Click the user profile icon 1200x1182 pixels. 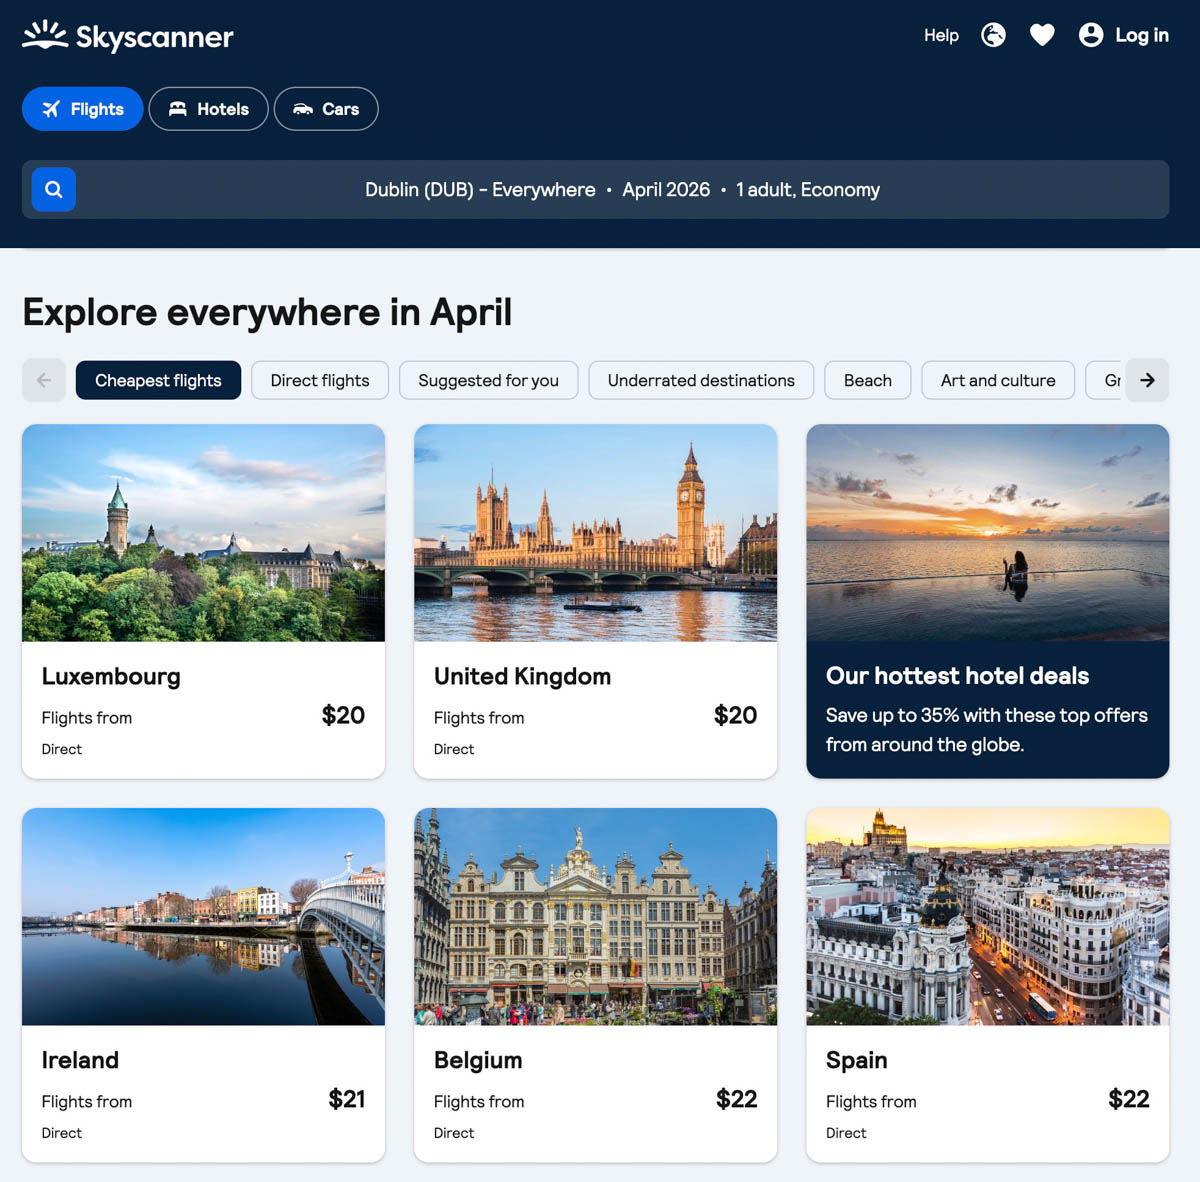[1091, 35]
